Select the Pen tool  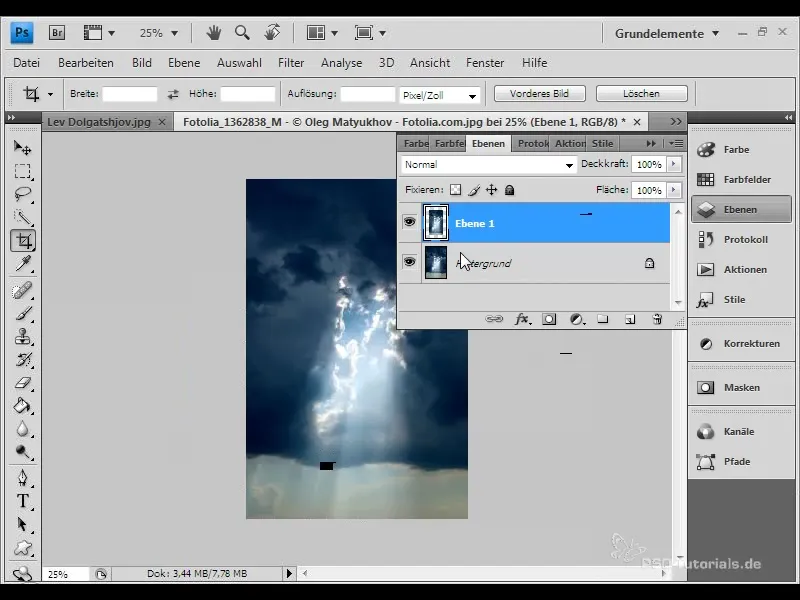(x=22, y=478)
